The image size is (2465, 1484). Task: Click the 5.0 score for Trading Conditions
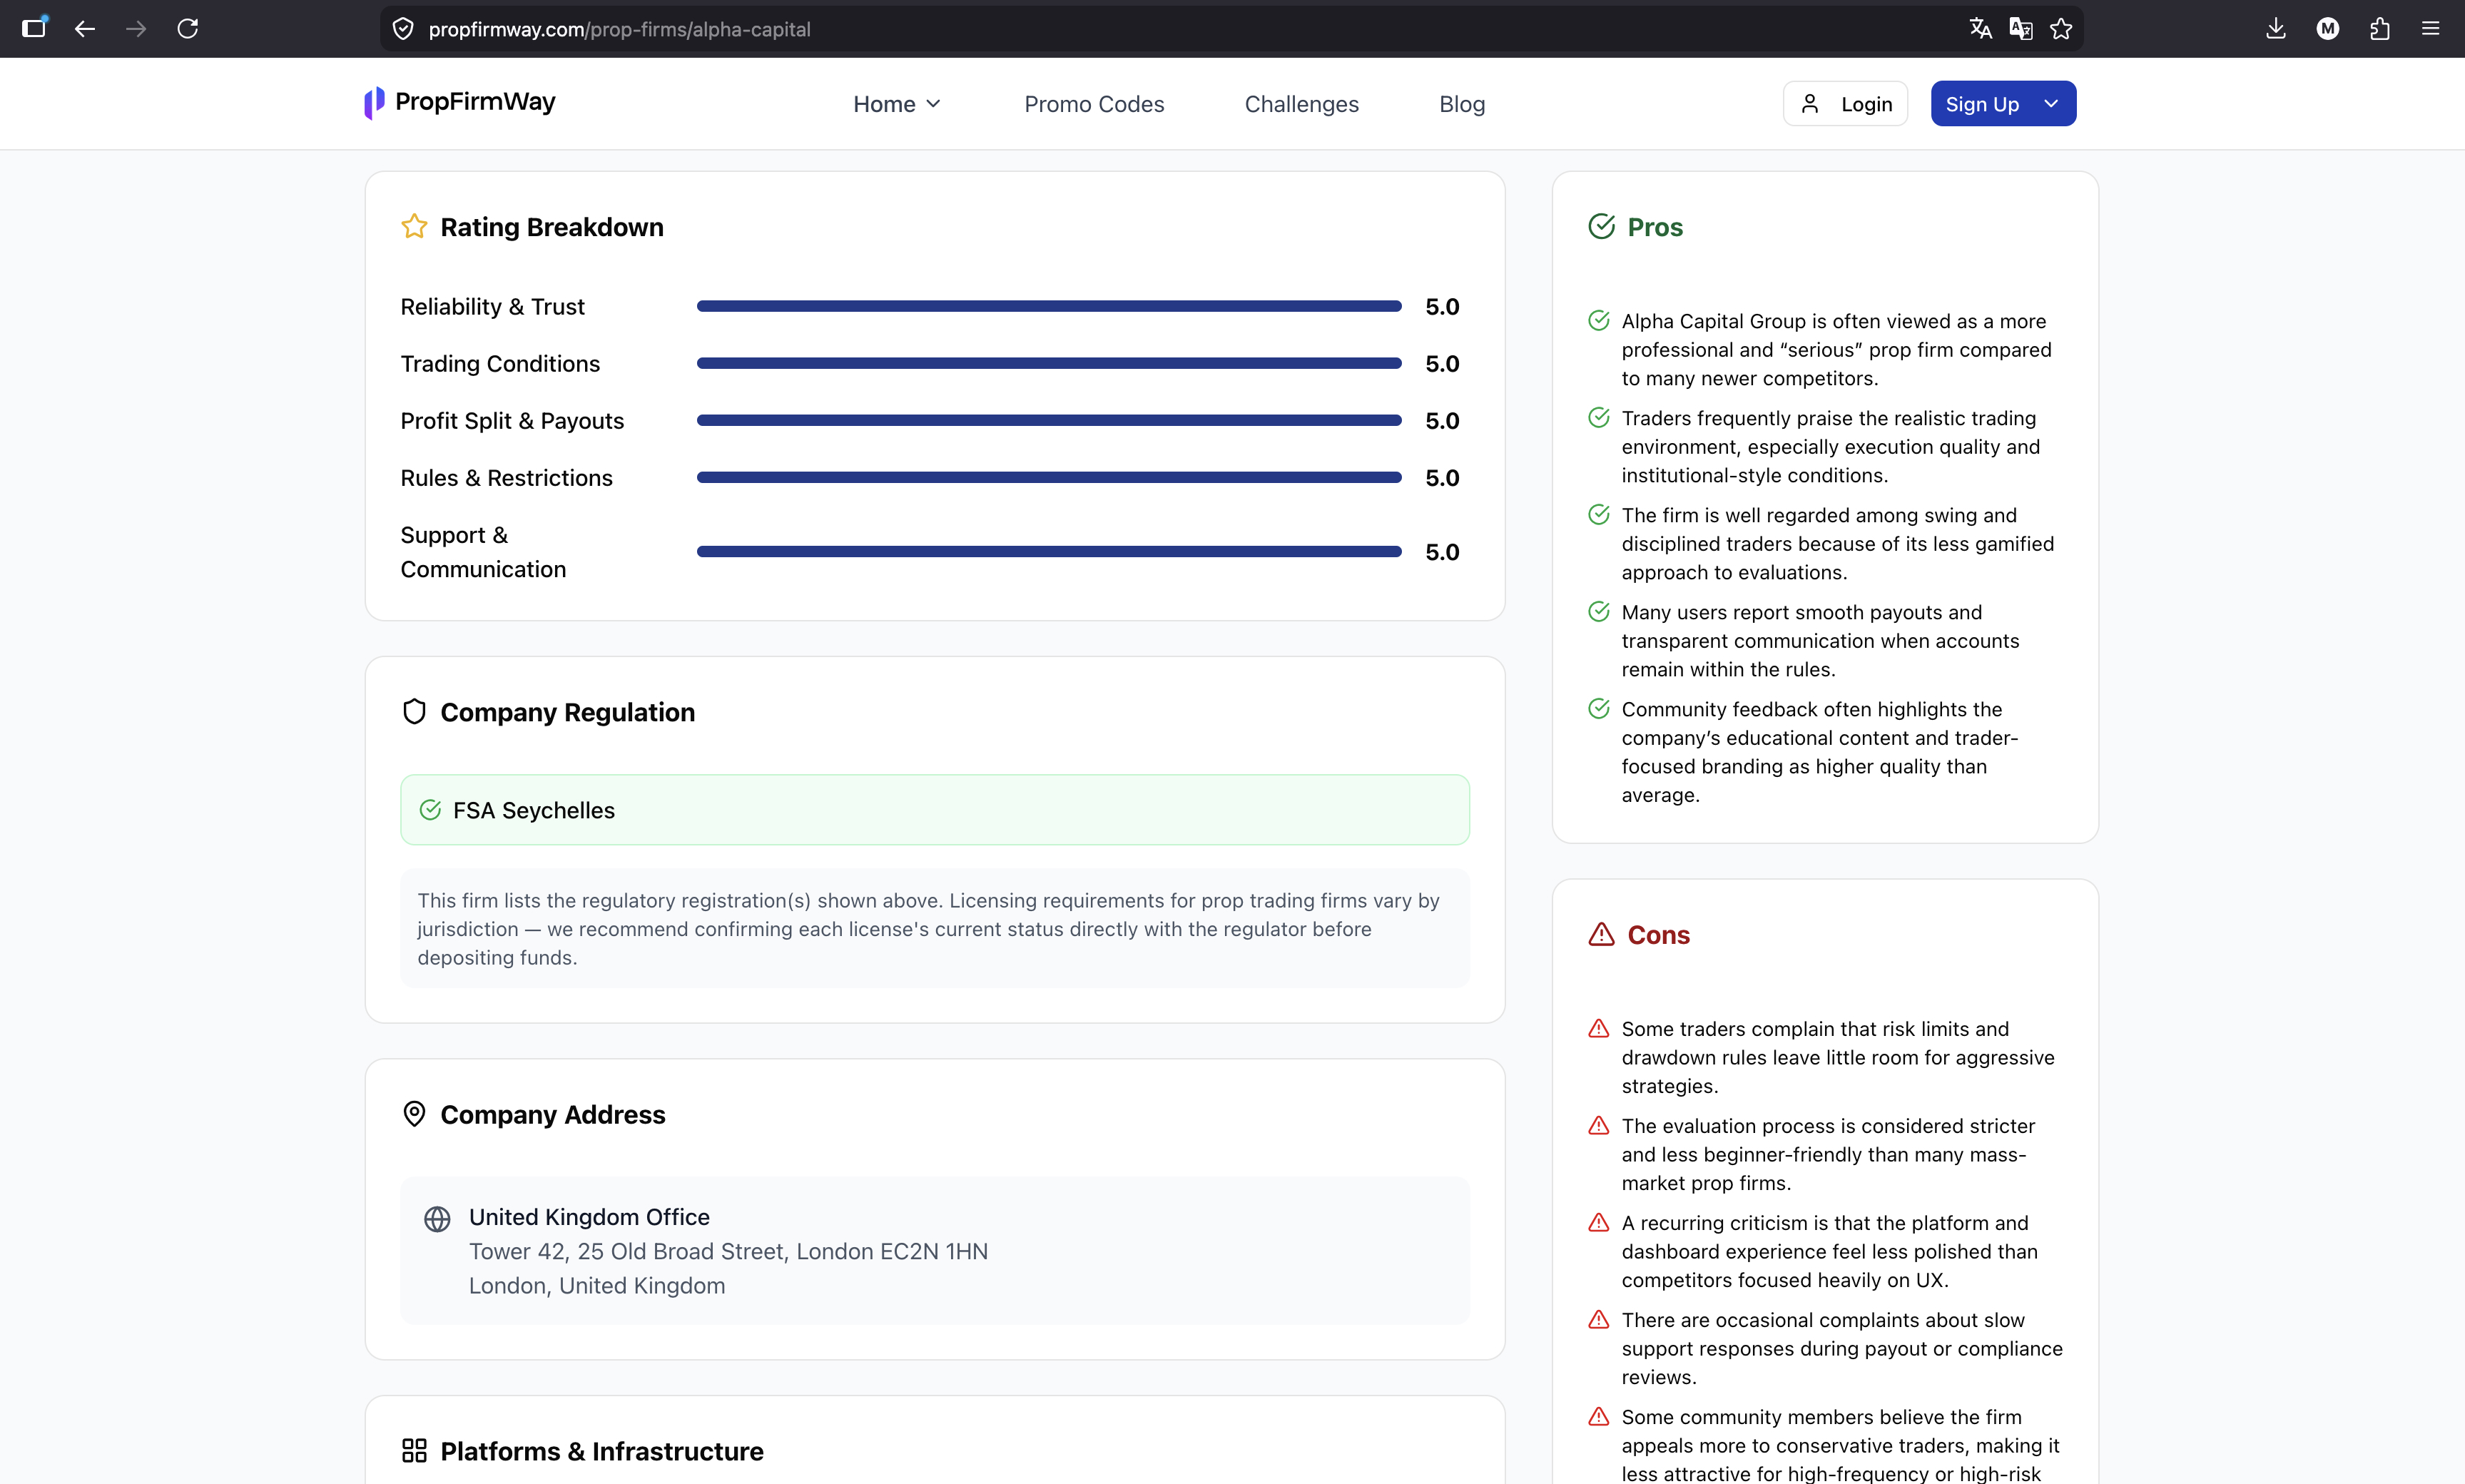coord(1442,363)
